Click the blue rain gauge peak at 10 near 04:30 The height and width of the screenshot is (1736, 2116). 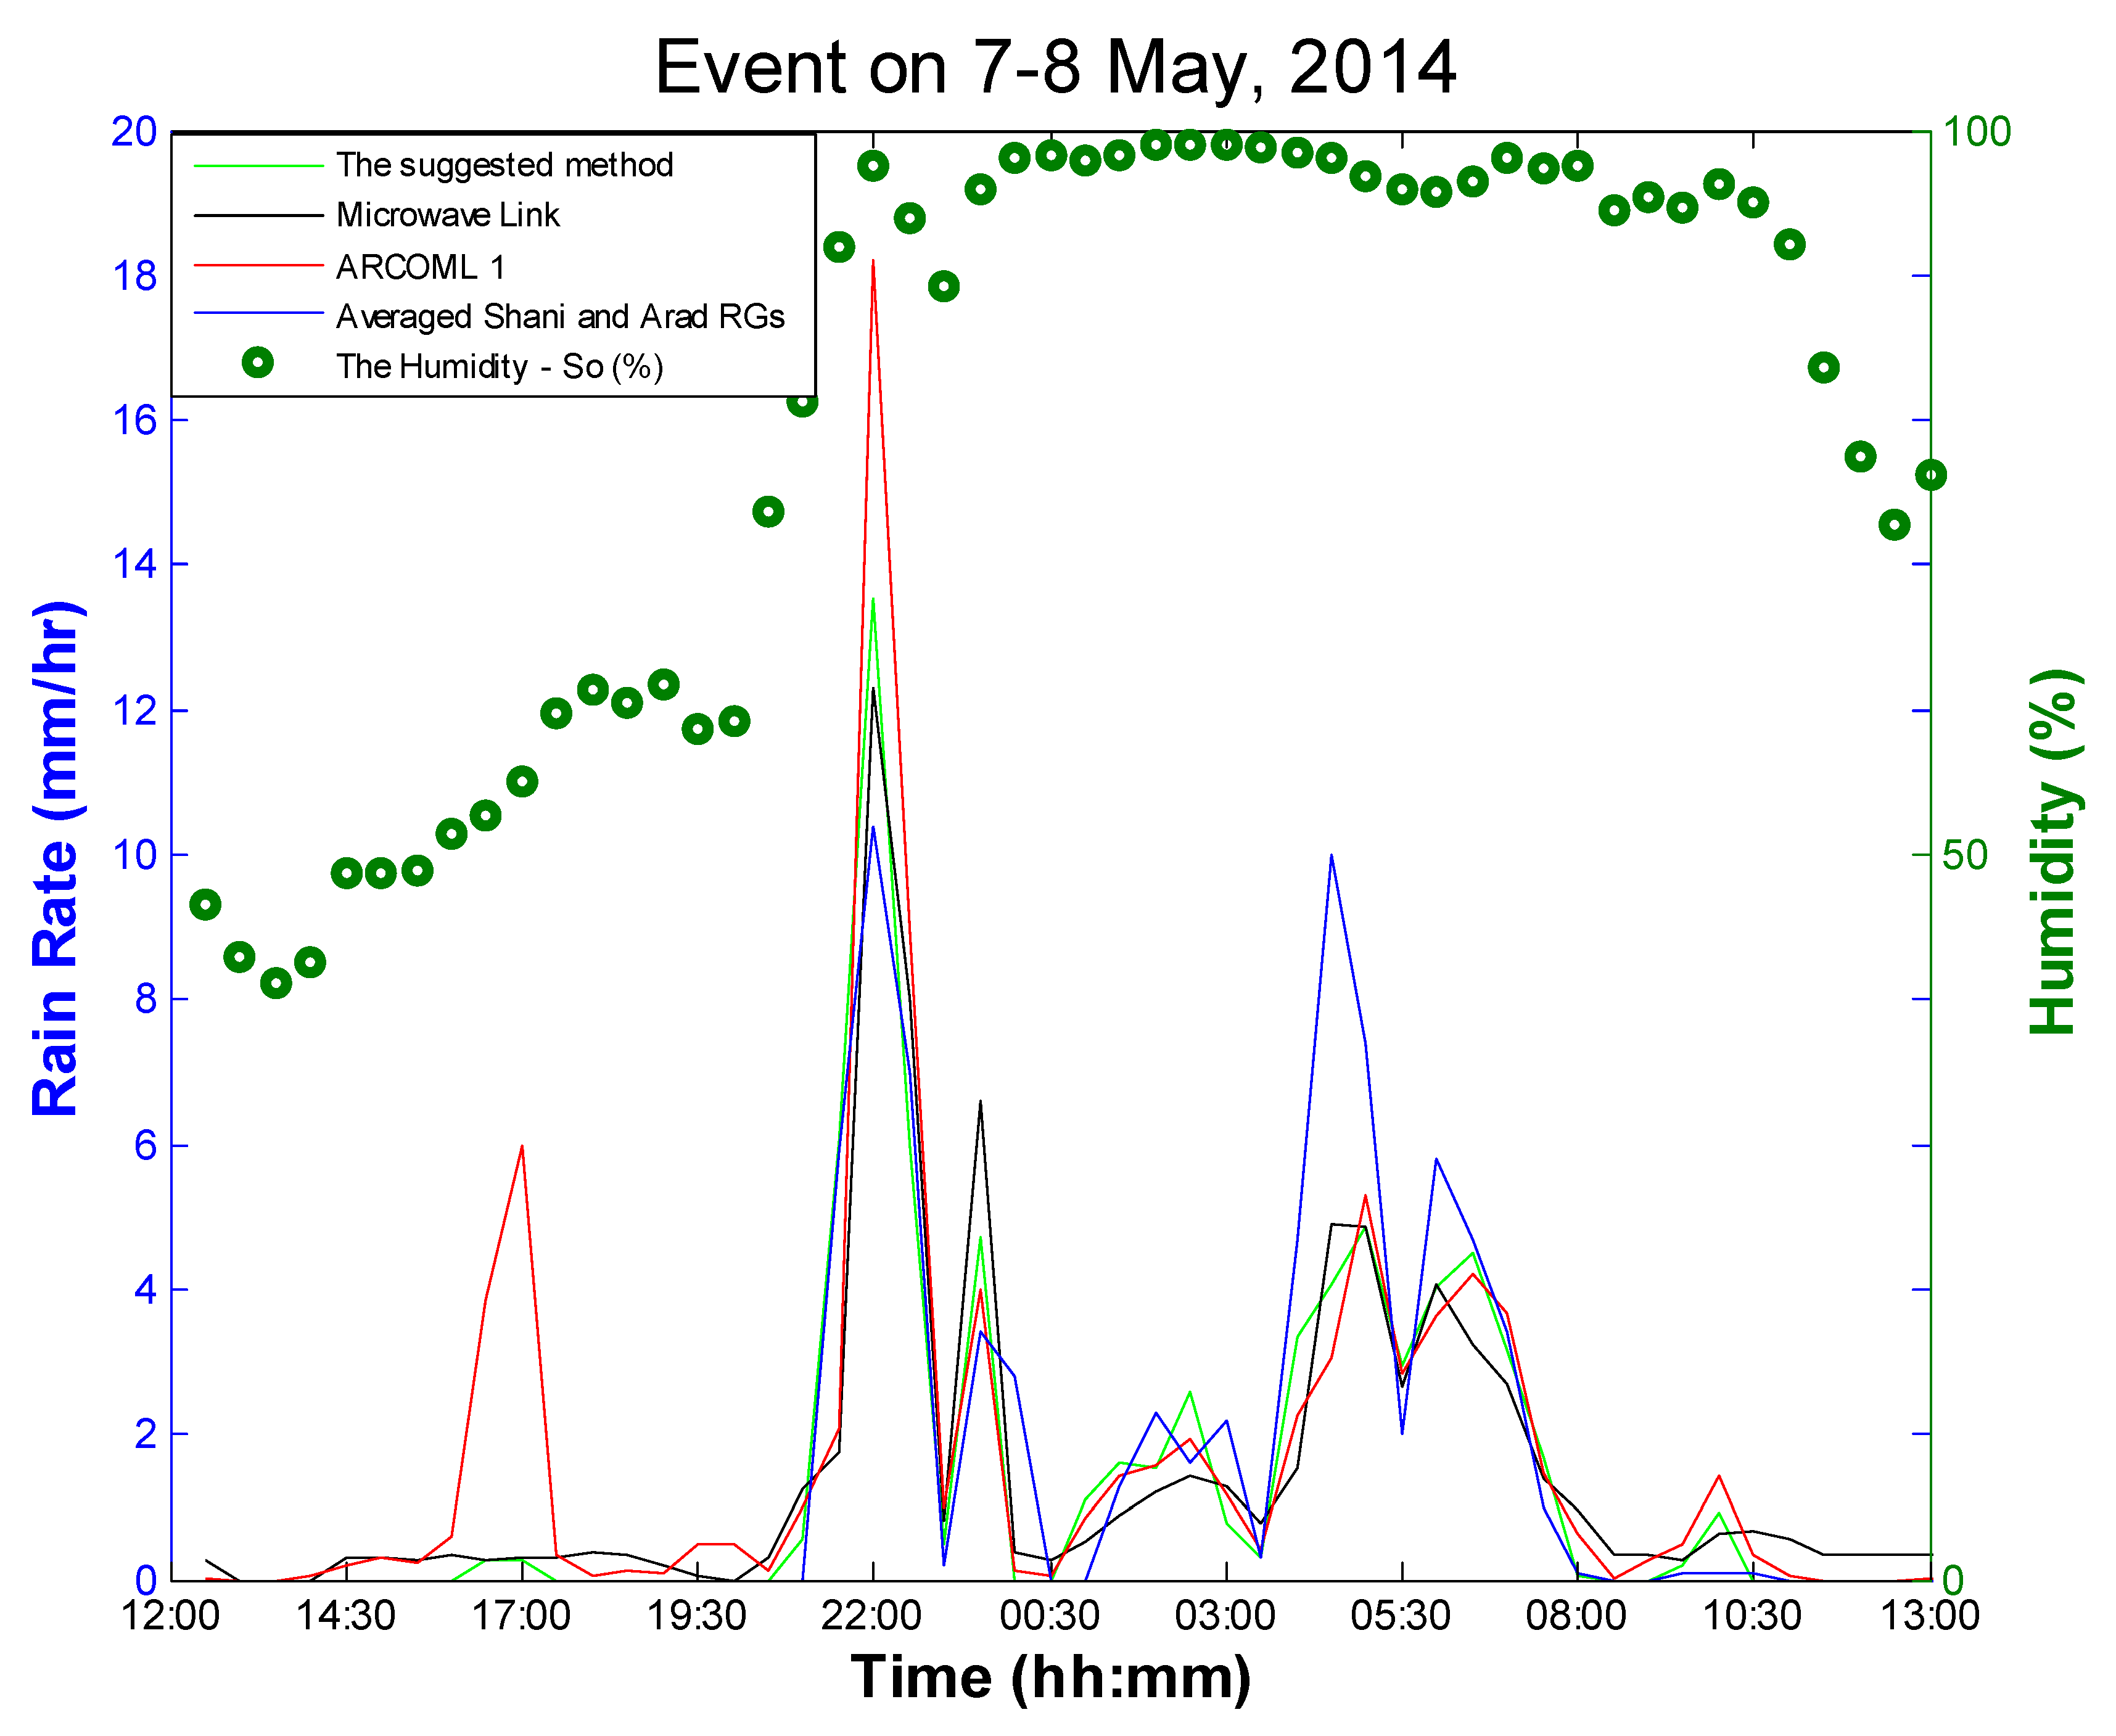pyautogui.click(x=1331, y=857)
